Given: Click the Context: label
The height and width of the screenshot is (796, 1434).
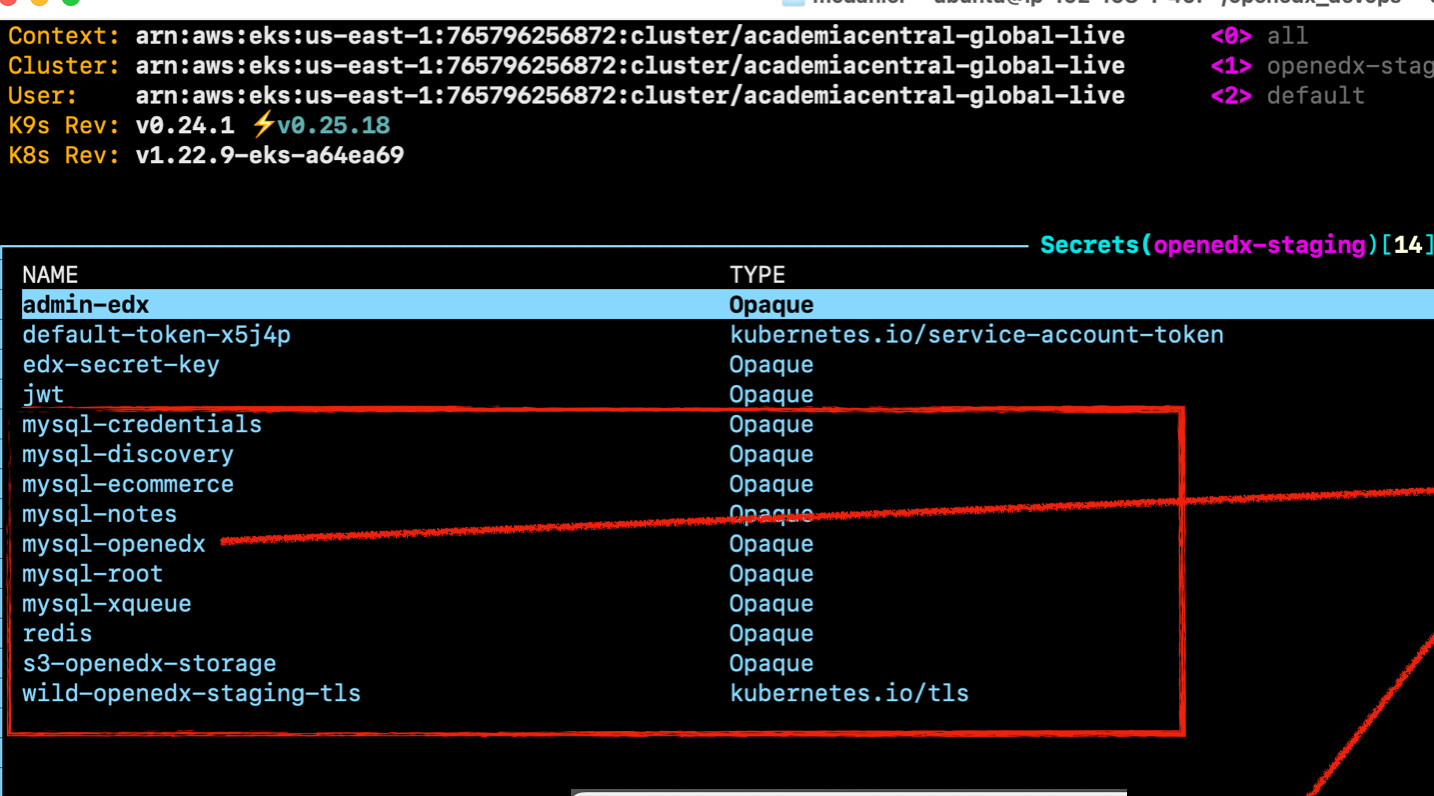Looking at the screenshot, I should [64, 36].
